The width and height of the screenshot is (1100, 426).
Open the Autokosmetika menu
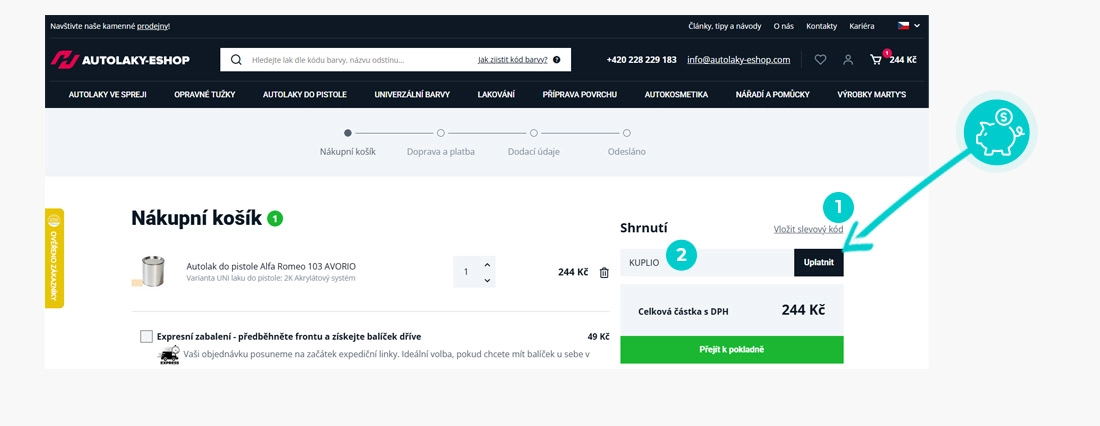click(x=676, y=95)
